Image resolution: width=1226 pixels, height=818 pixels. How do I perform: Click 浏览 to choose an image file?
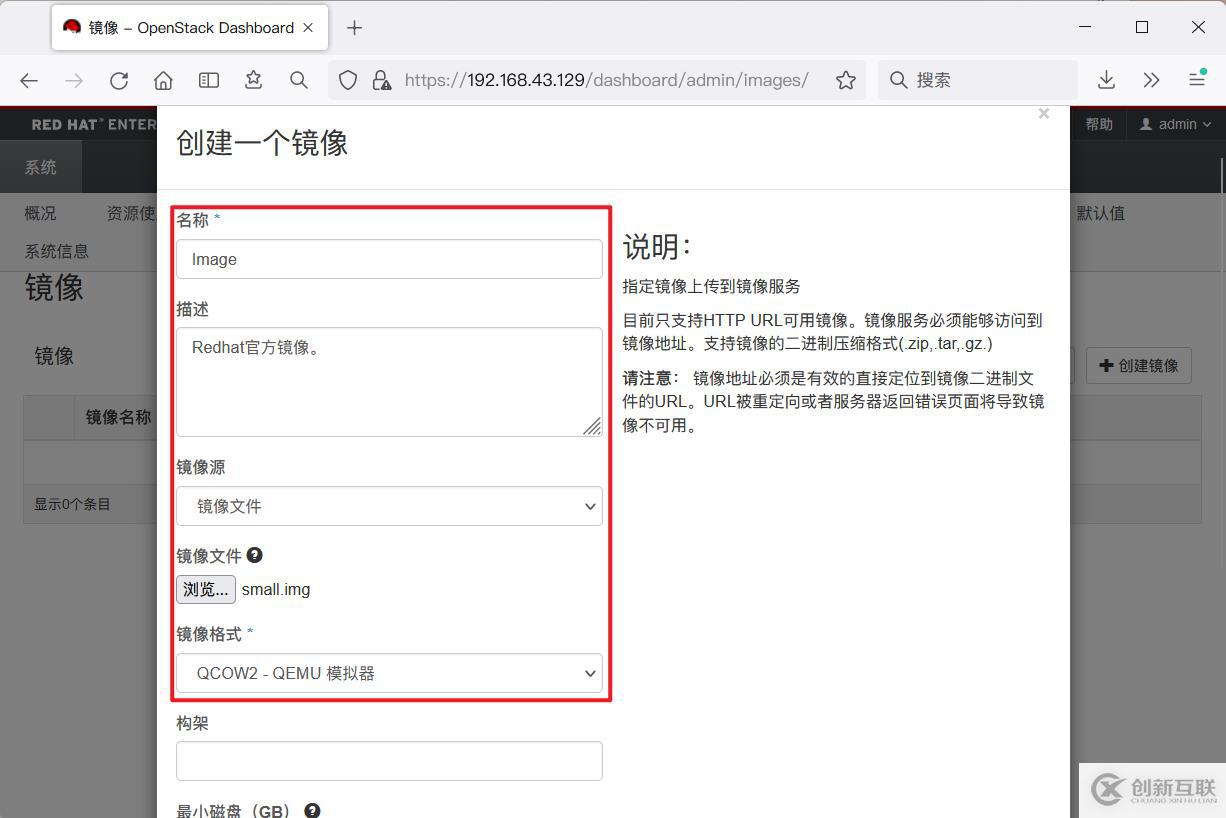pyautogui.click(x=206, y=589)
